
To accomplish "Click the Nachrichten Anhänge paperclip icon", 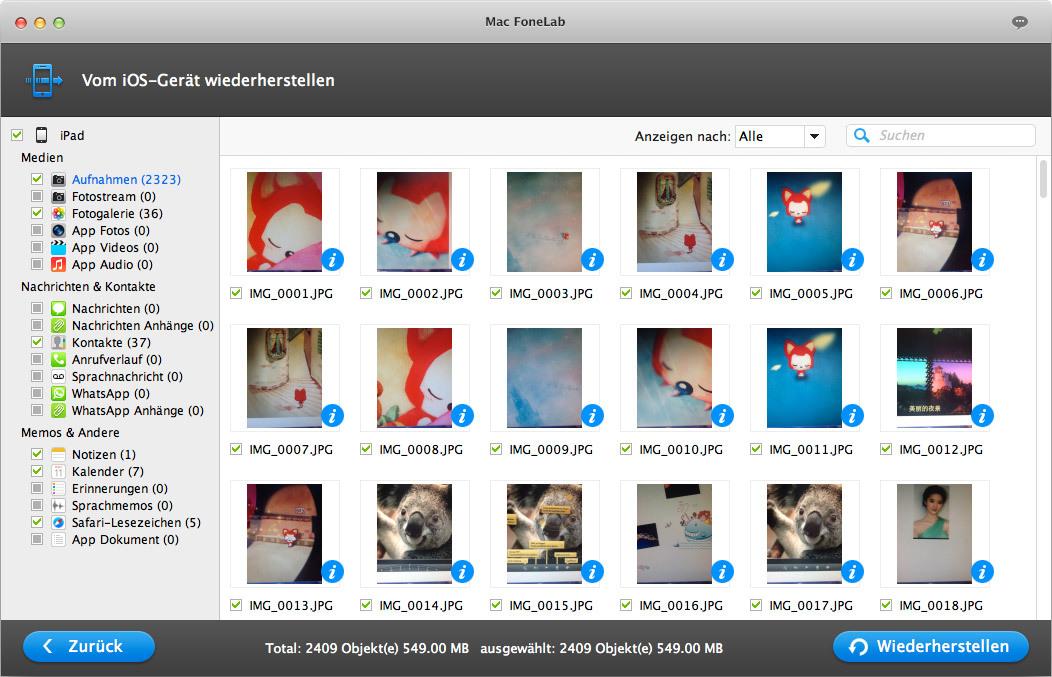I will [58, 325].
